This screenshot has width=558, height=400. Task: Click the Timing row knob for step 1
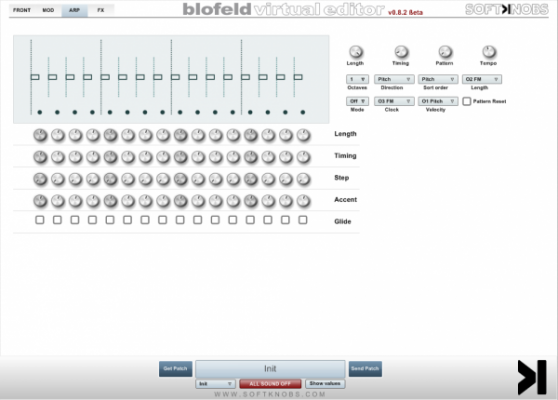click(40, 157)
